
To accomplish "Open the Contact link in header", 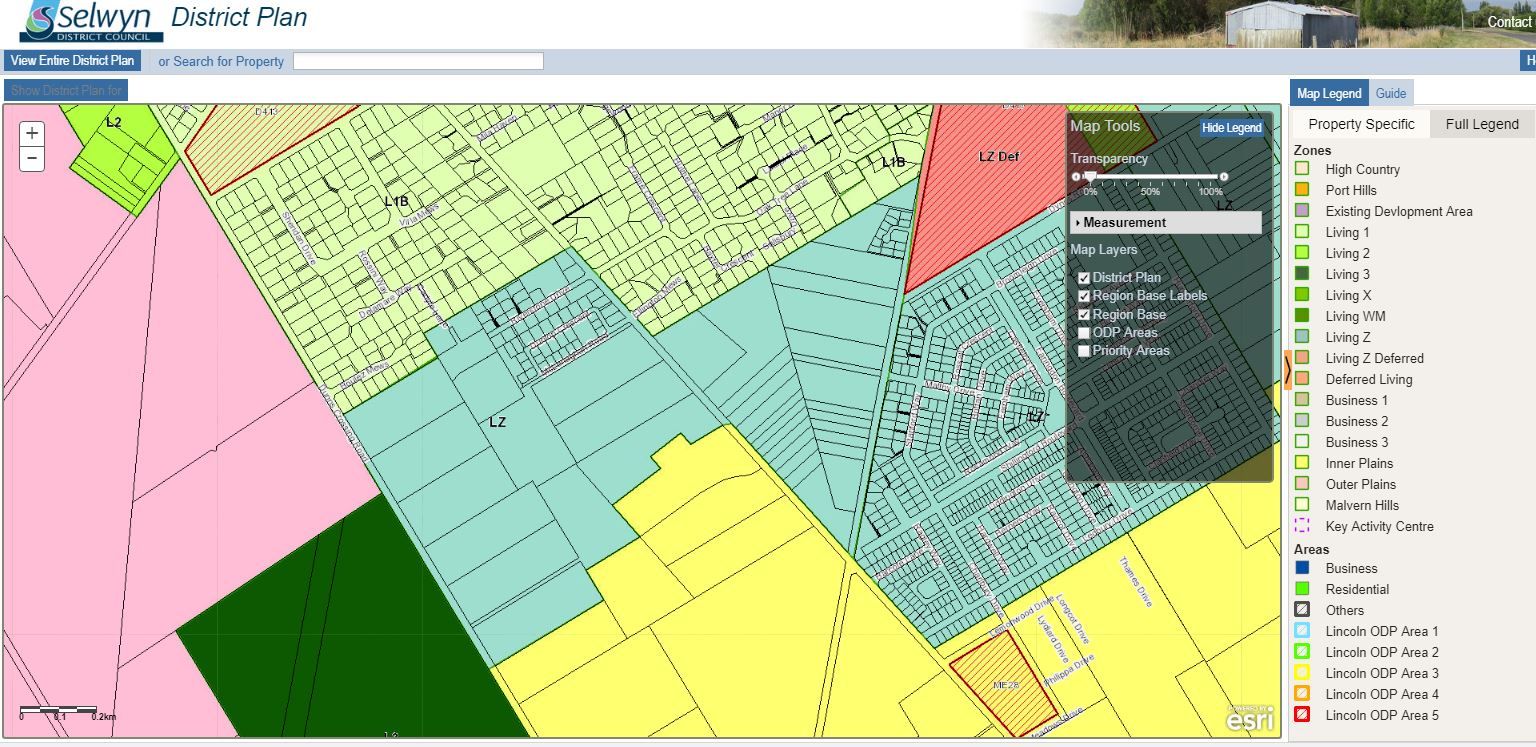I will [x=1509, y=22].
